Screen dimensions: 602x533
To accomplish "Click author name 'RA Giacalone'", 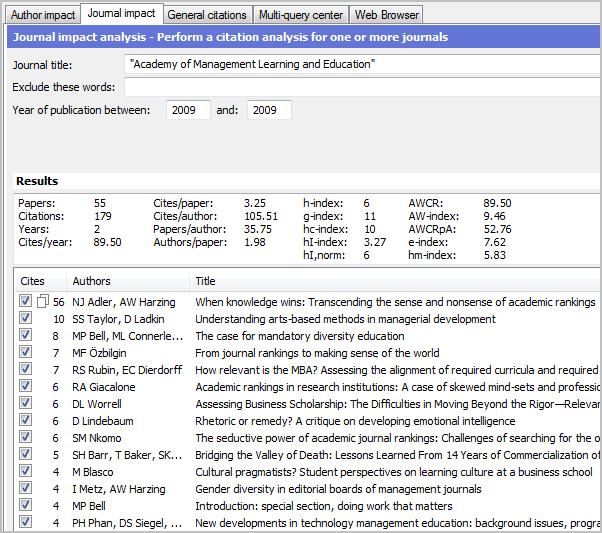I will click(104, 387).
